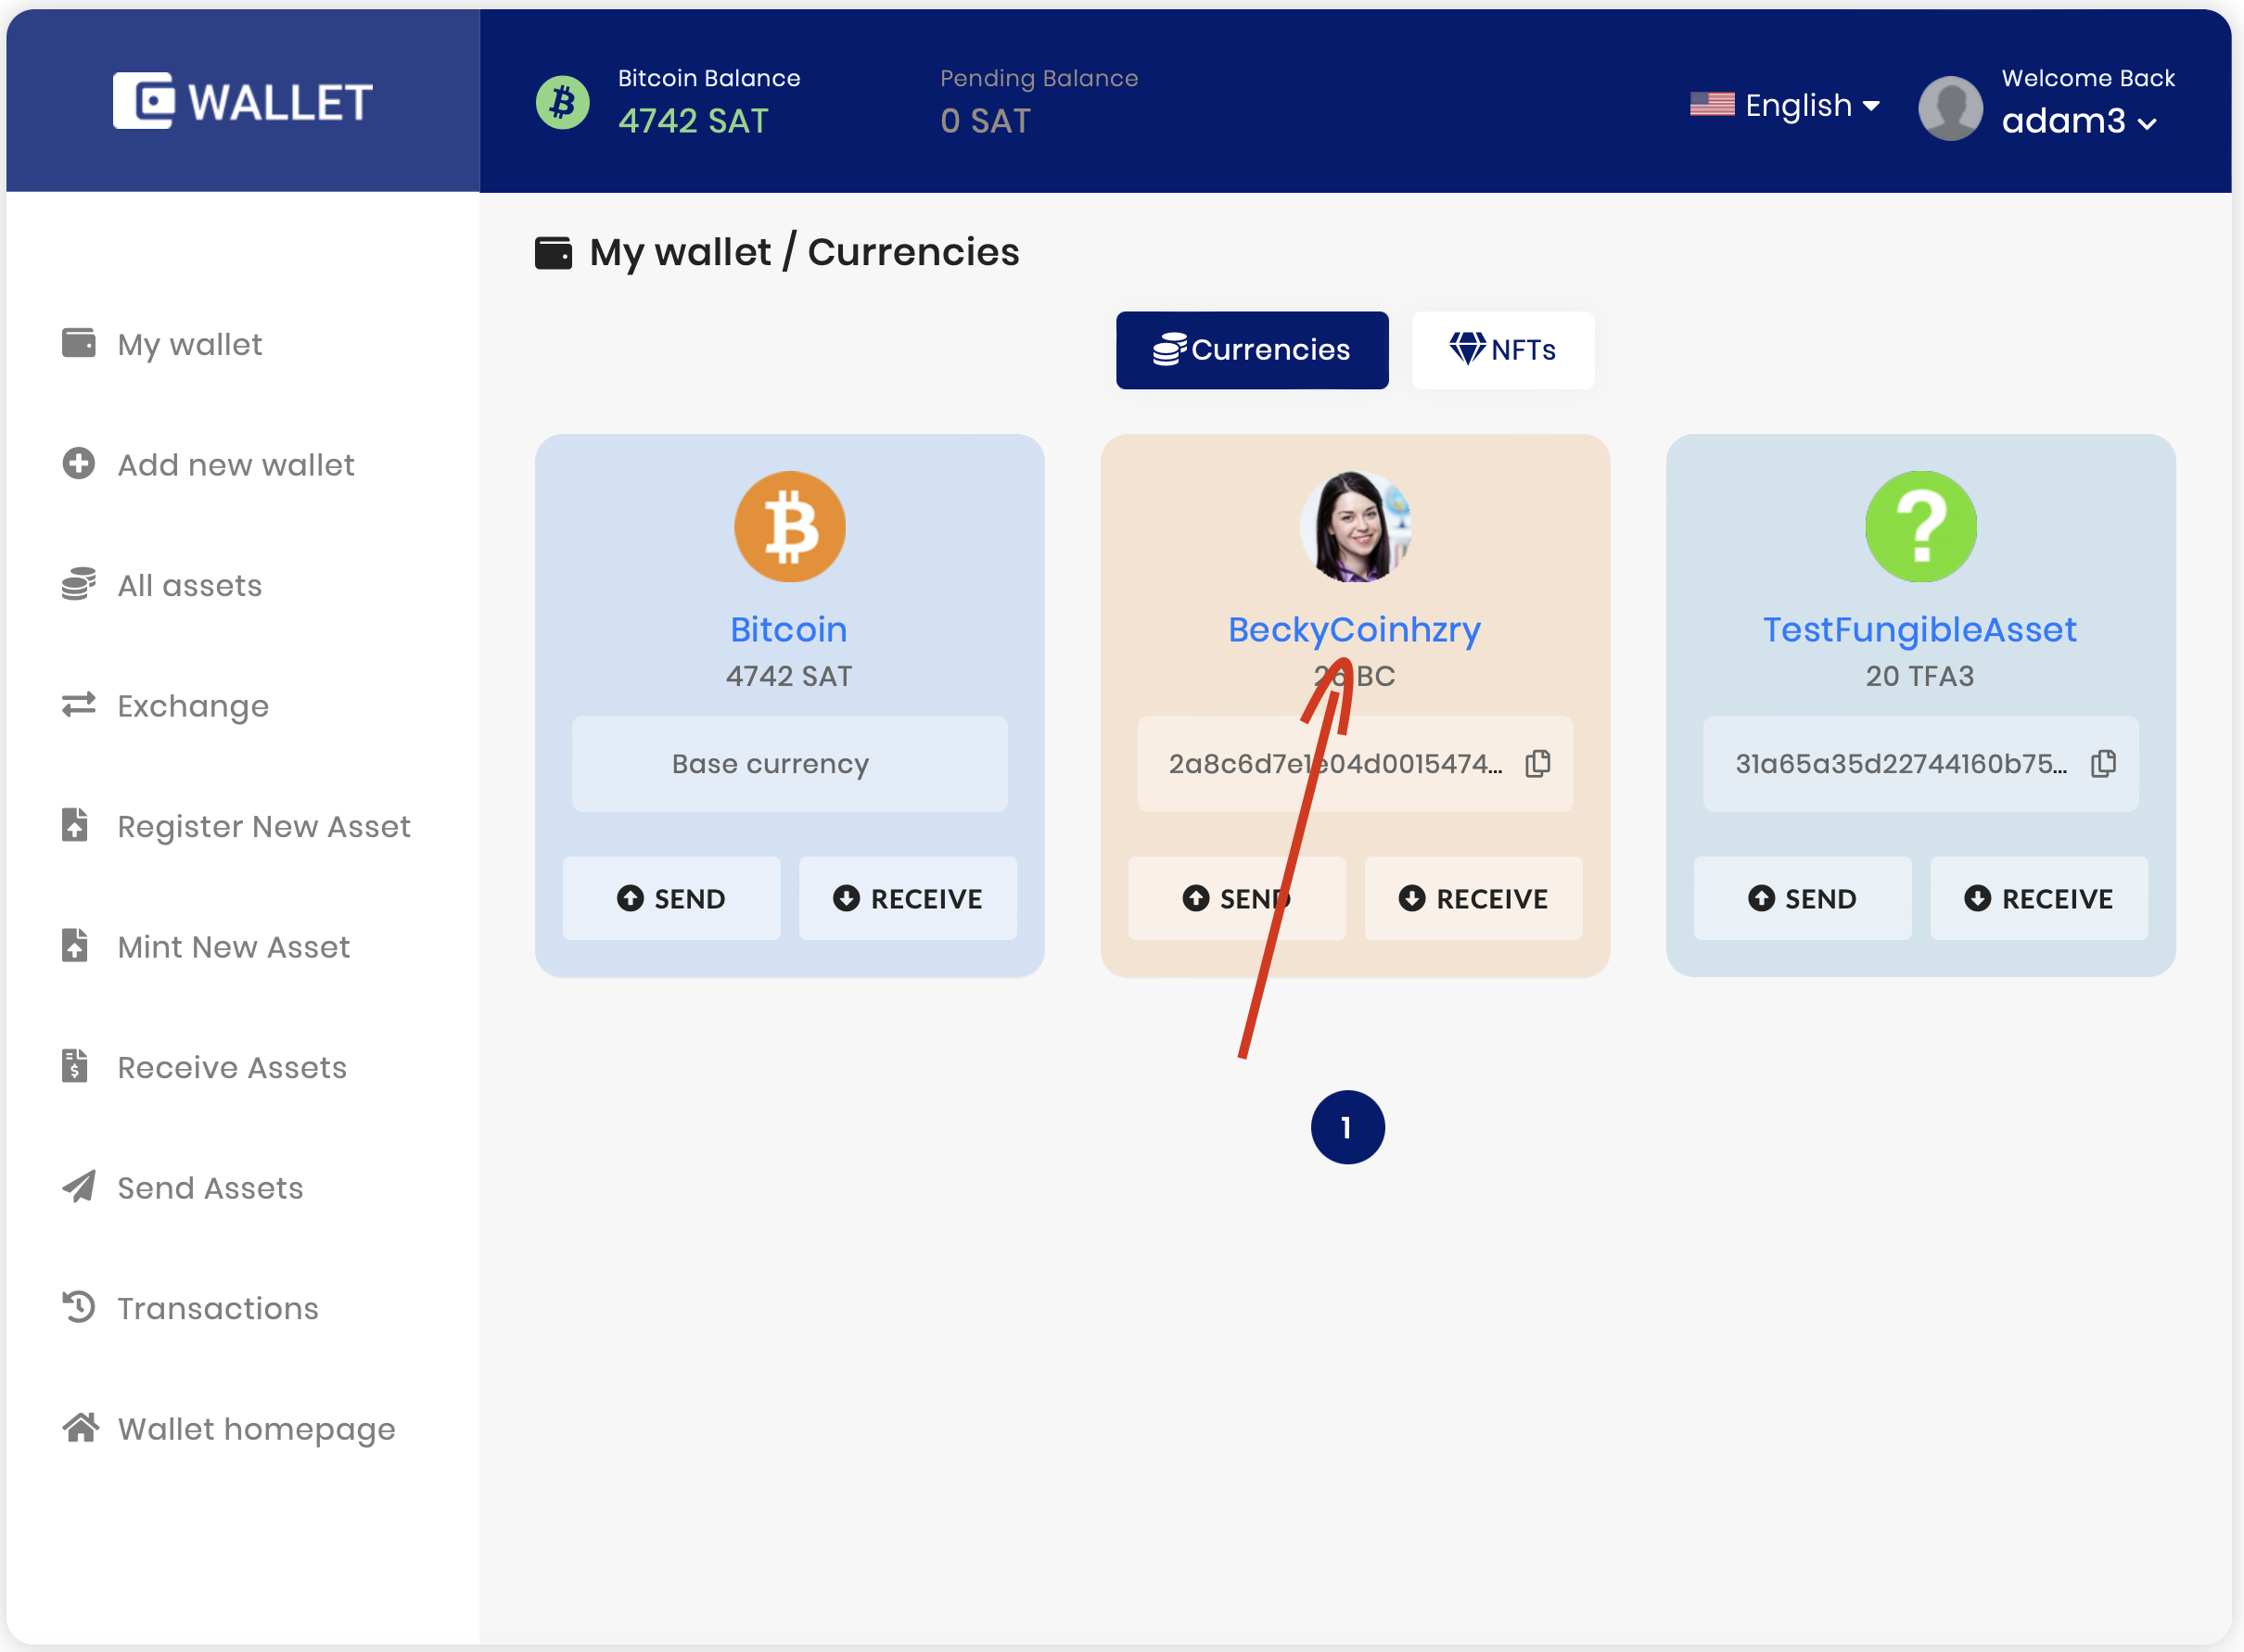The height and width of the screenshot is (1652, 2244).
Task: Open the BeckyCoinhzry asset link
Action: click(x=1354, y=629)
